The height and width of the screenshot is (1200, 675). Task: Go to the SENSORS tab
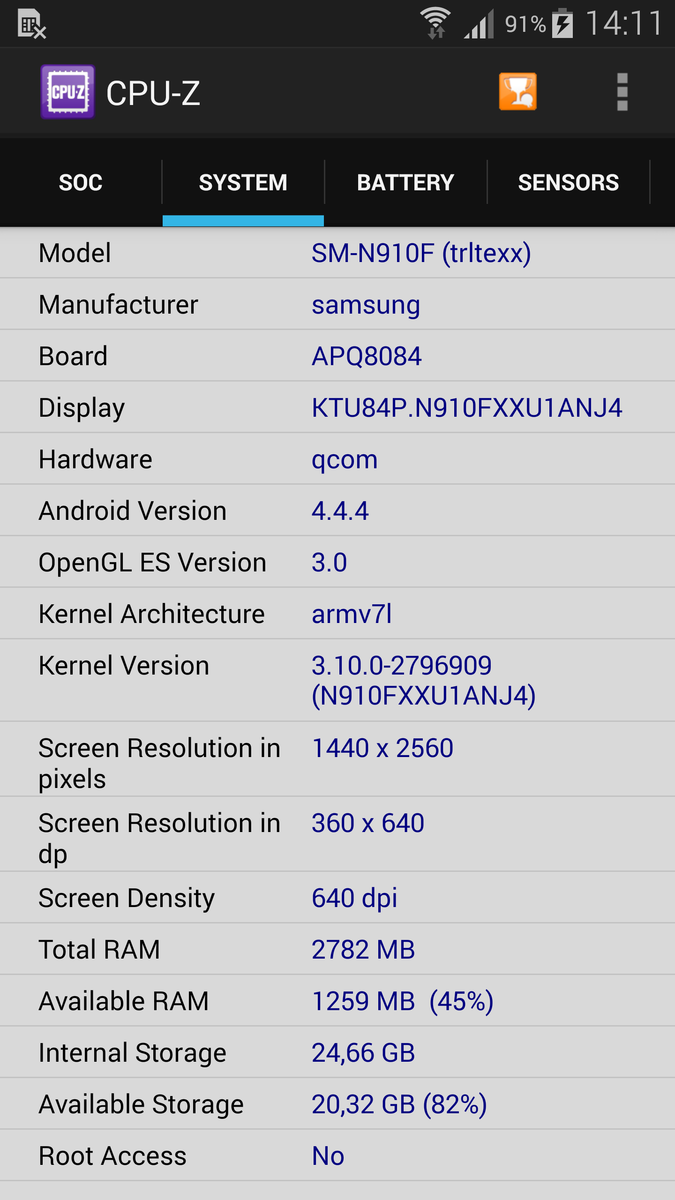[568, 183]
